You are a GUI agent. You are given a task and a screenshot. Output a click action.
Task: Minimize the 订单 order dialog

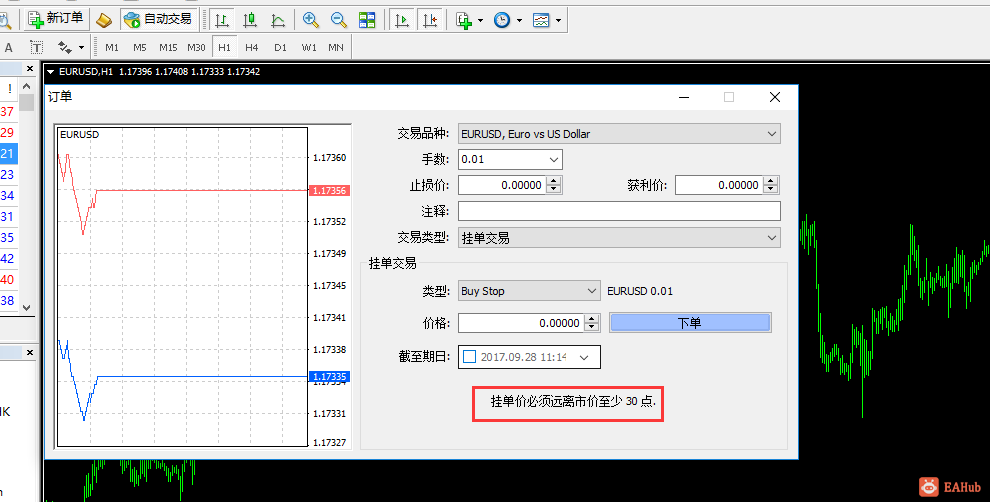click(x=684, y=97)
